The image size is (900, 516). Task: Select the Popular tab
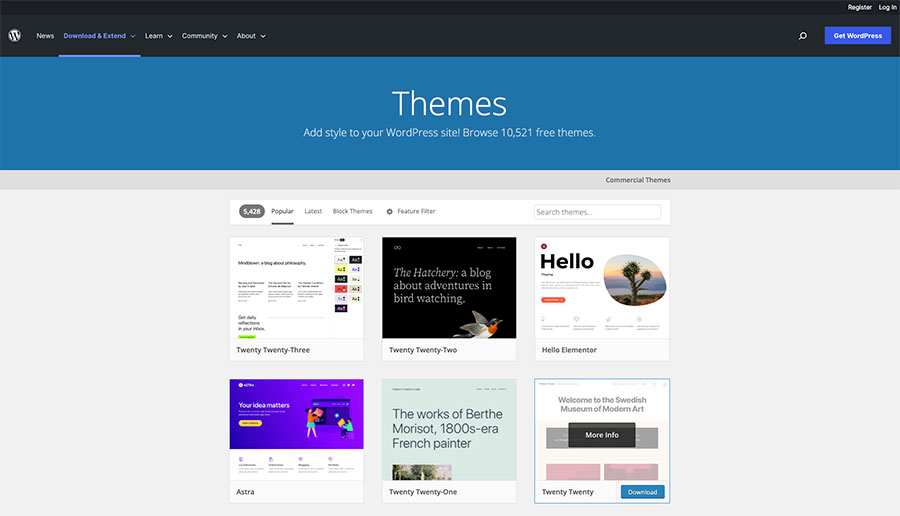coord(282,211)
